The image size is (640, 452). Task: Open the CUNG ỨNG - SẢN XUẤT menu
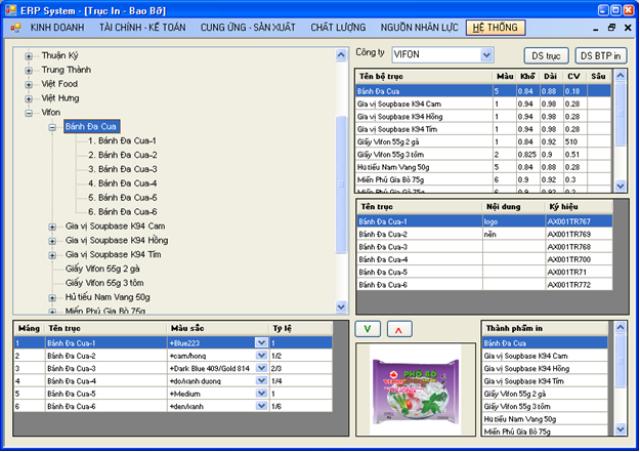point(248,27)
